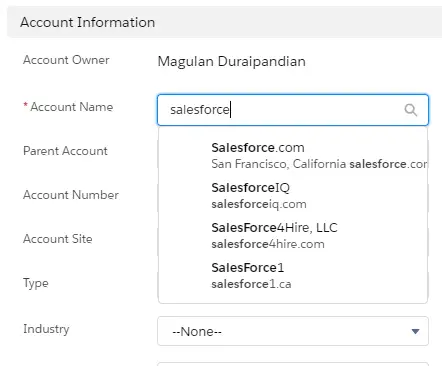The width and height of the screenshot is (442, 366).
Task: Click the salesforce4hire.com domain text
Action: (268, 244)
